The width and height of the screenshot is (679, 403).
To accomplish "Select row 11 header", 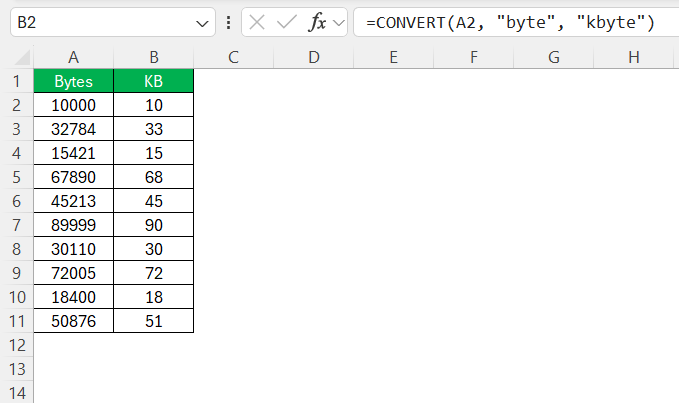I will [x=17, y=321].
